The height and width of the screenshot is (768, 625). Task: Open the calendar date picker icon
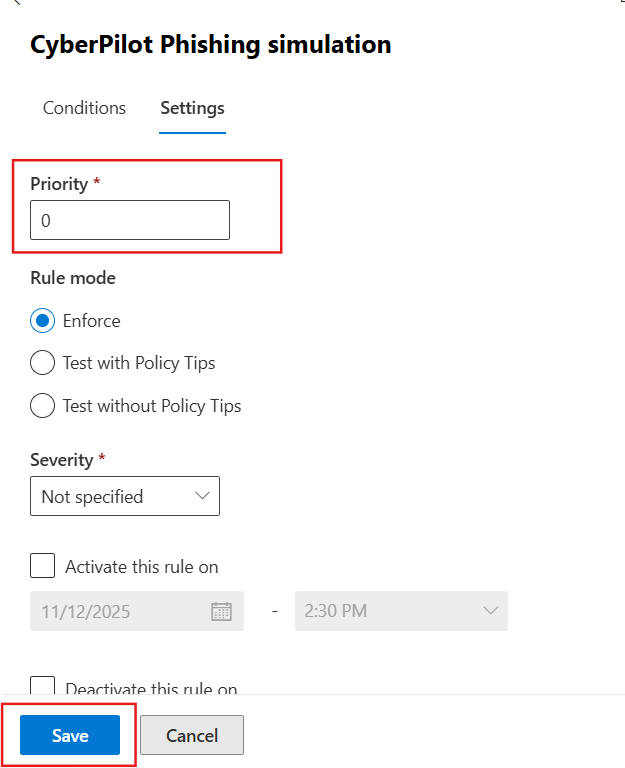(221, 611)
